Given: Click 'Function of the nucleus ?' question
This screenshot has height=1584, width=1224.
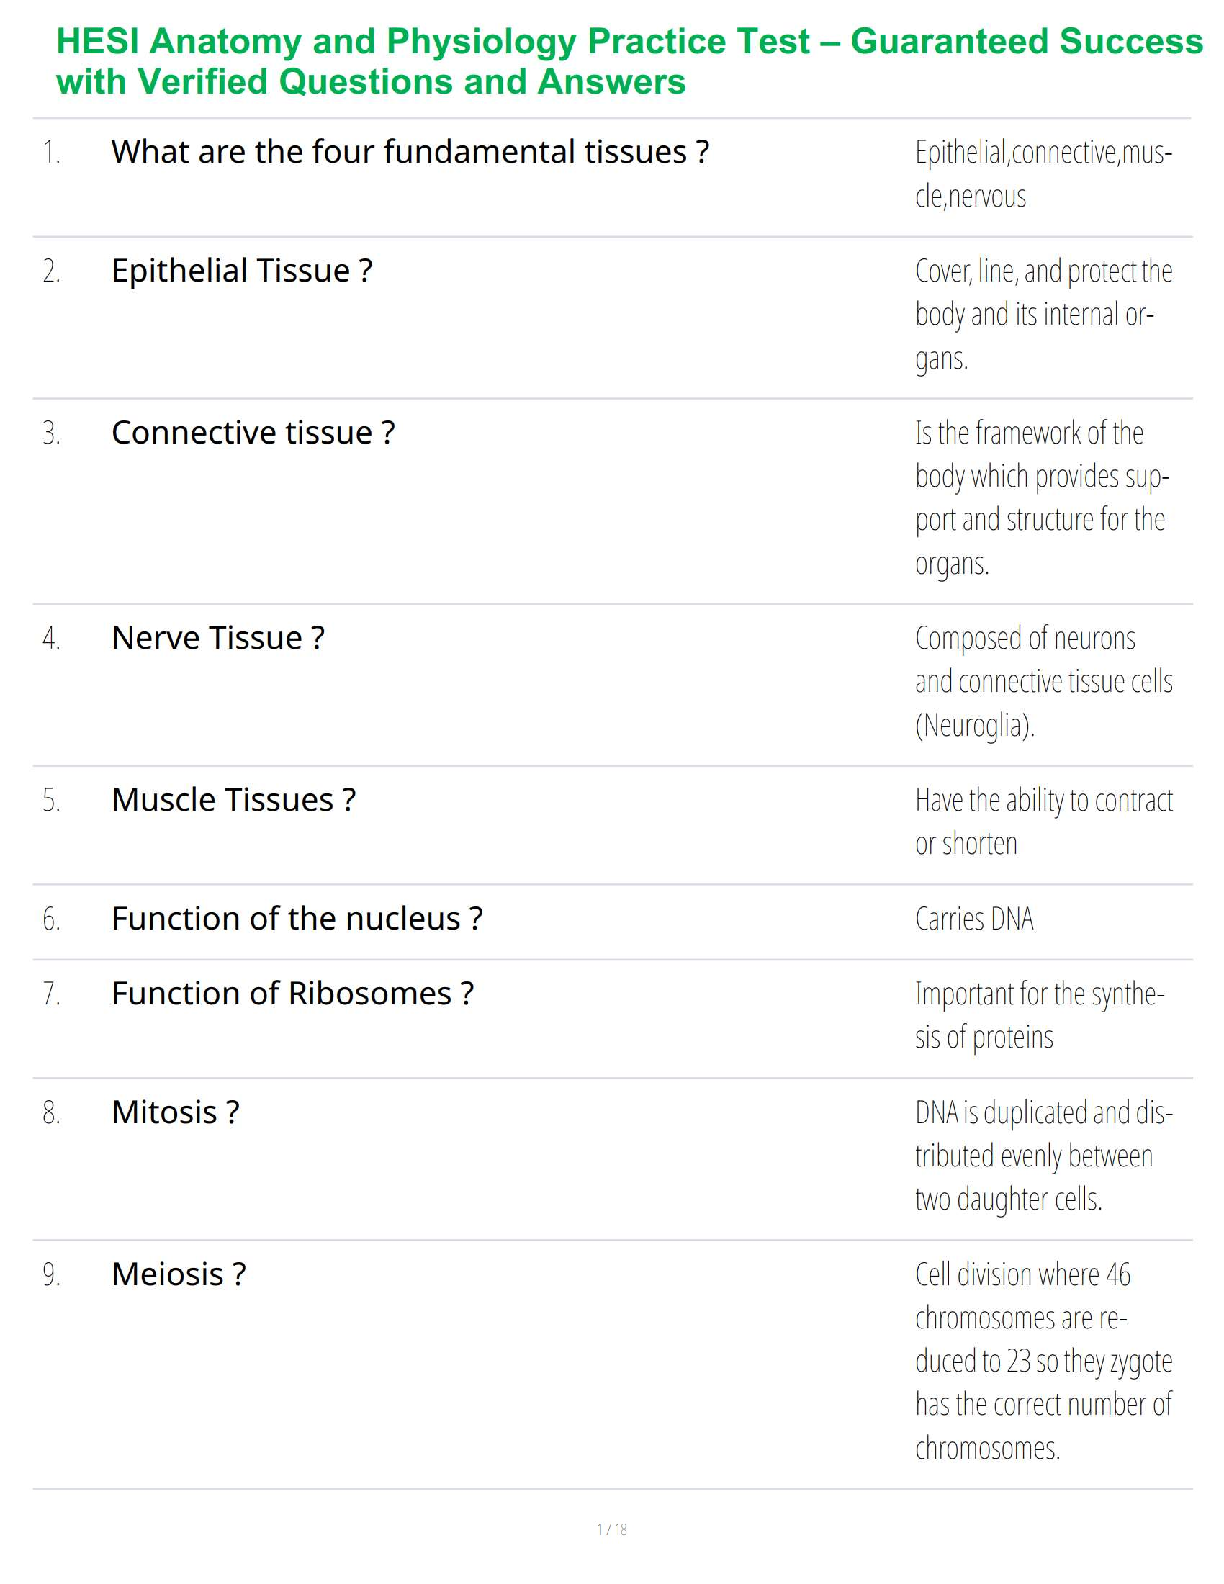Looking at the screenshot, I should coord(297,919).
